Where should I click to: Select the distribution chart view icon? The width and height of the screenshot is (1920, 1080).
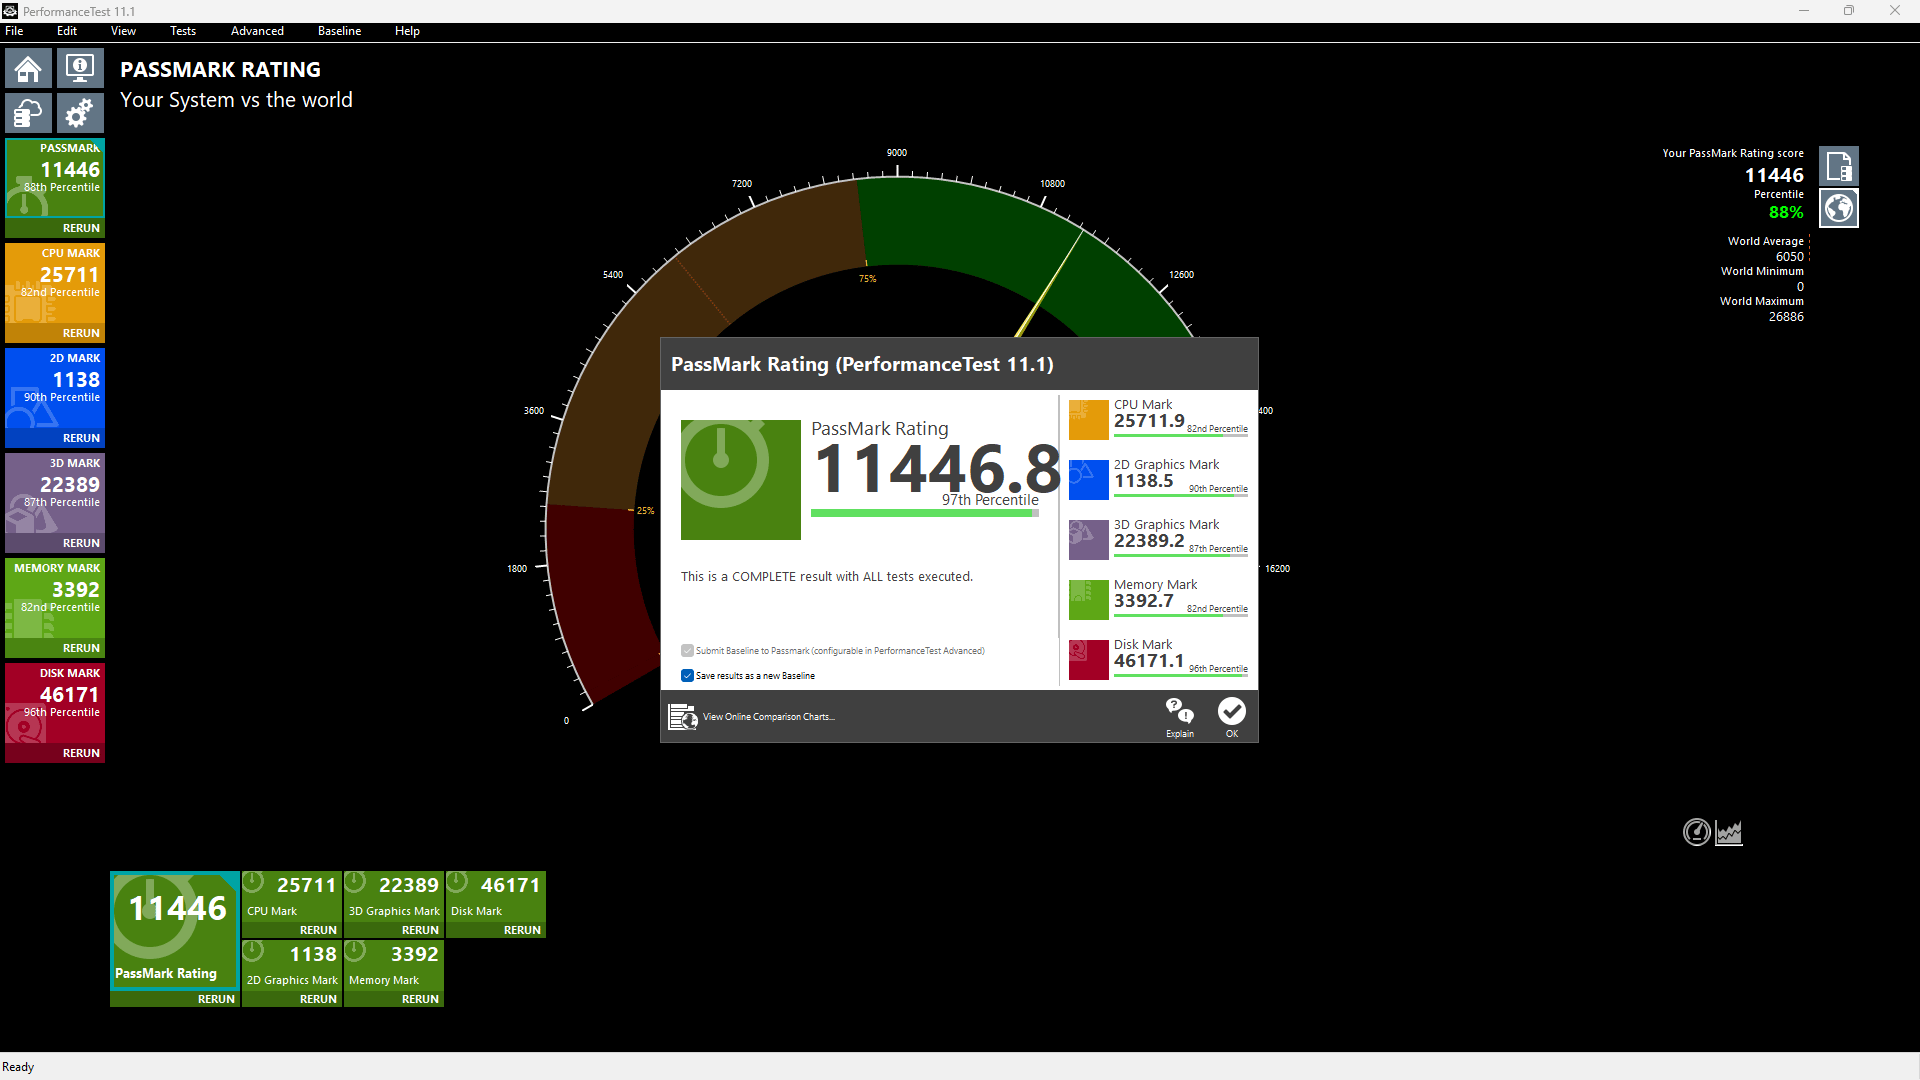pos(1729,832)
